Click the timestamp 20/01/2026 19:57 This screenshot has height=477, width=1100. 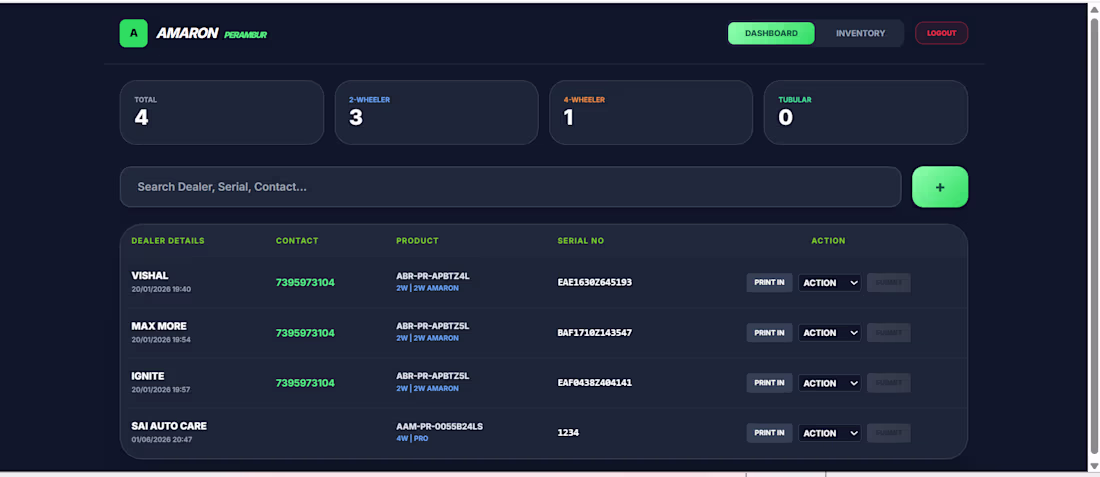161,389
